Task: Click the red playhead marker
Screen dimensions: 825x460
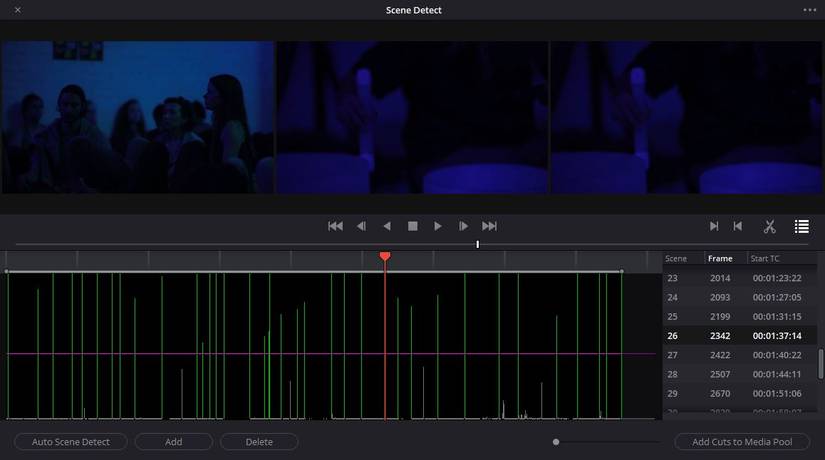Action: [385, 257]
